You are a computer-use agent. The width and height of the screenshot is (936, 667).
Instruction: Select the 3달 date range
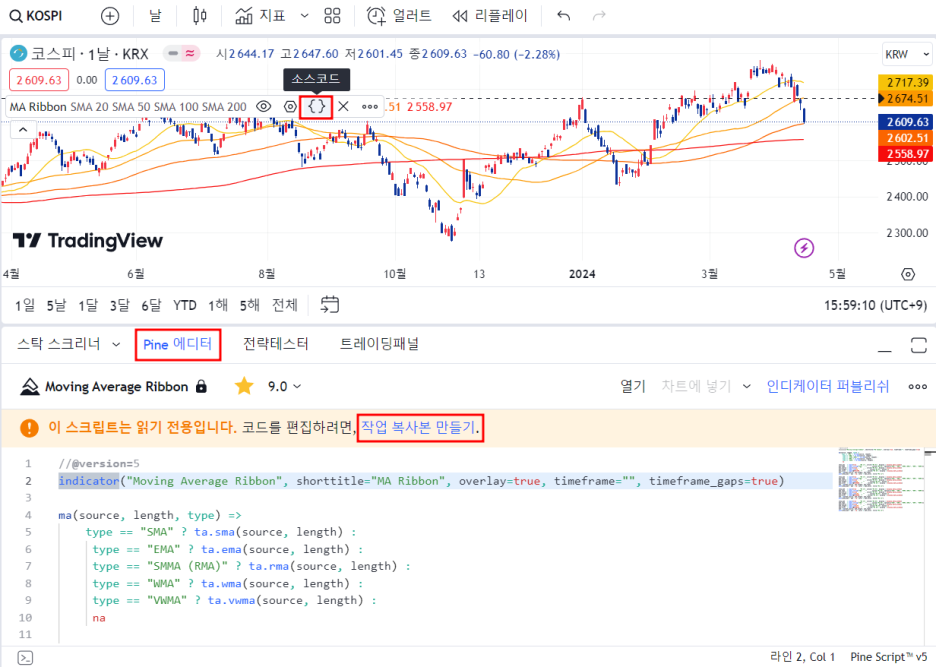pyautogui.click(x=119, y=306)
